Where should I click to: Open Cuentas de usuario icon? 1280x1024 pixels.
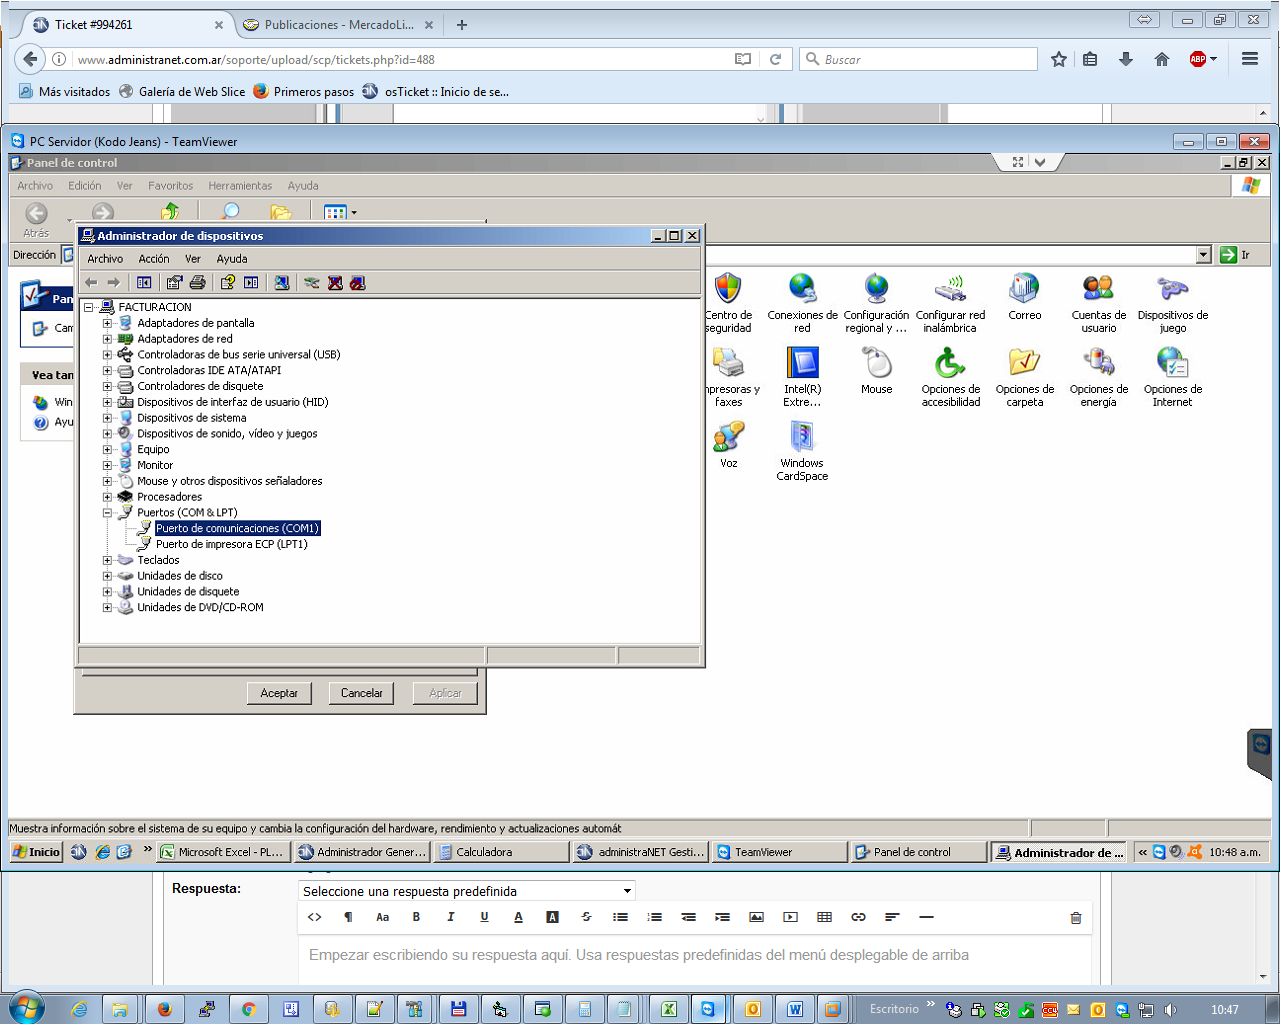(x=1098, y=302)
